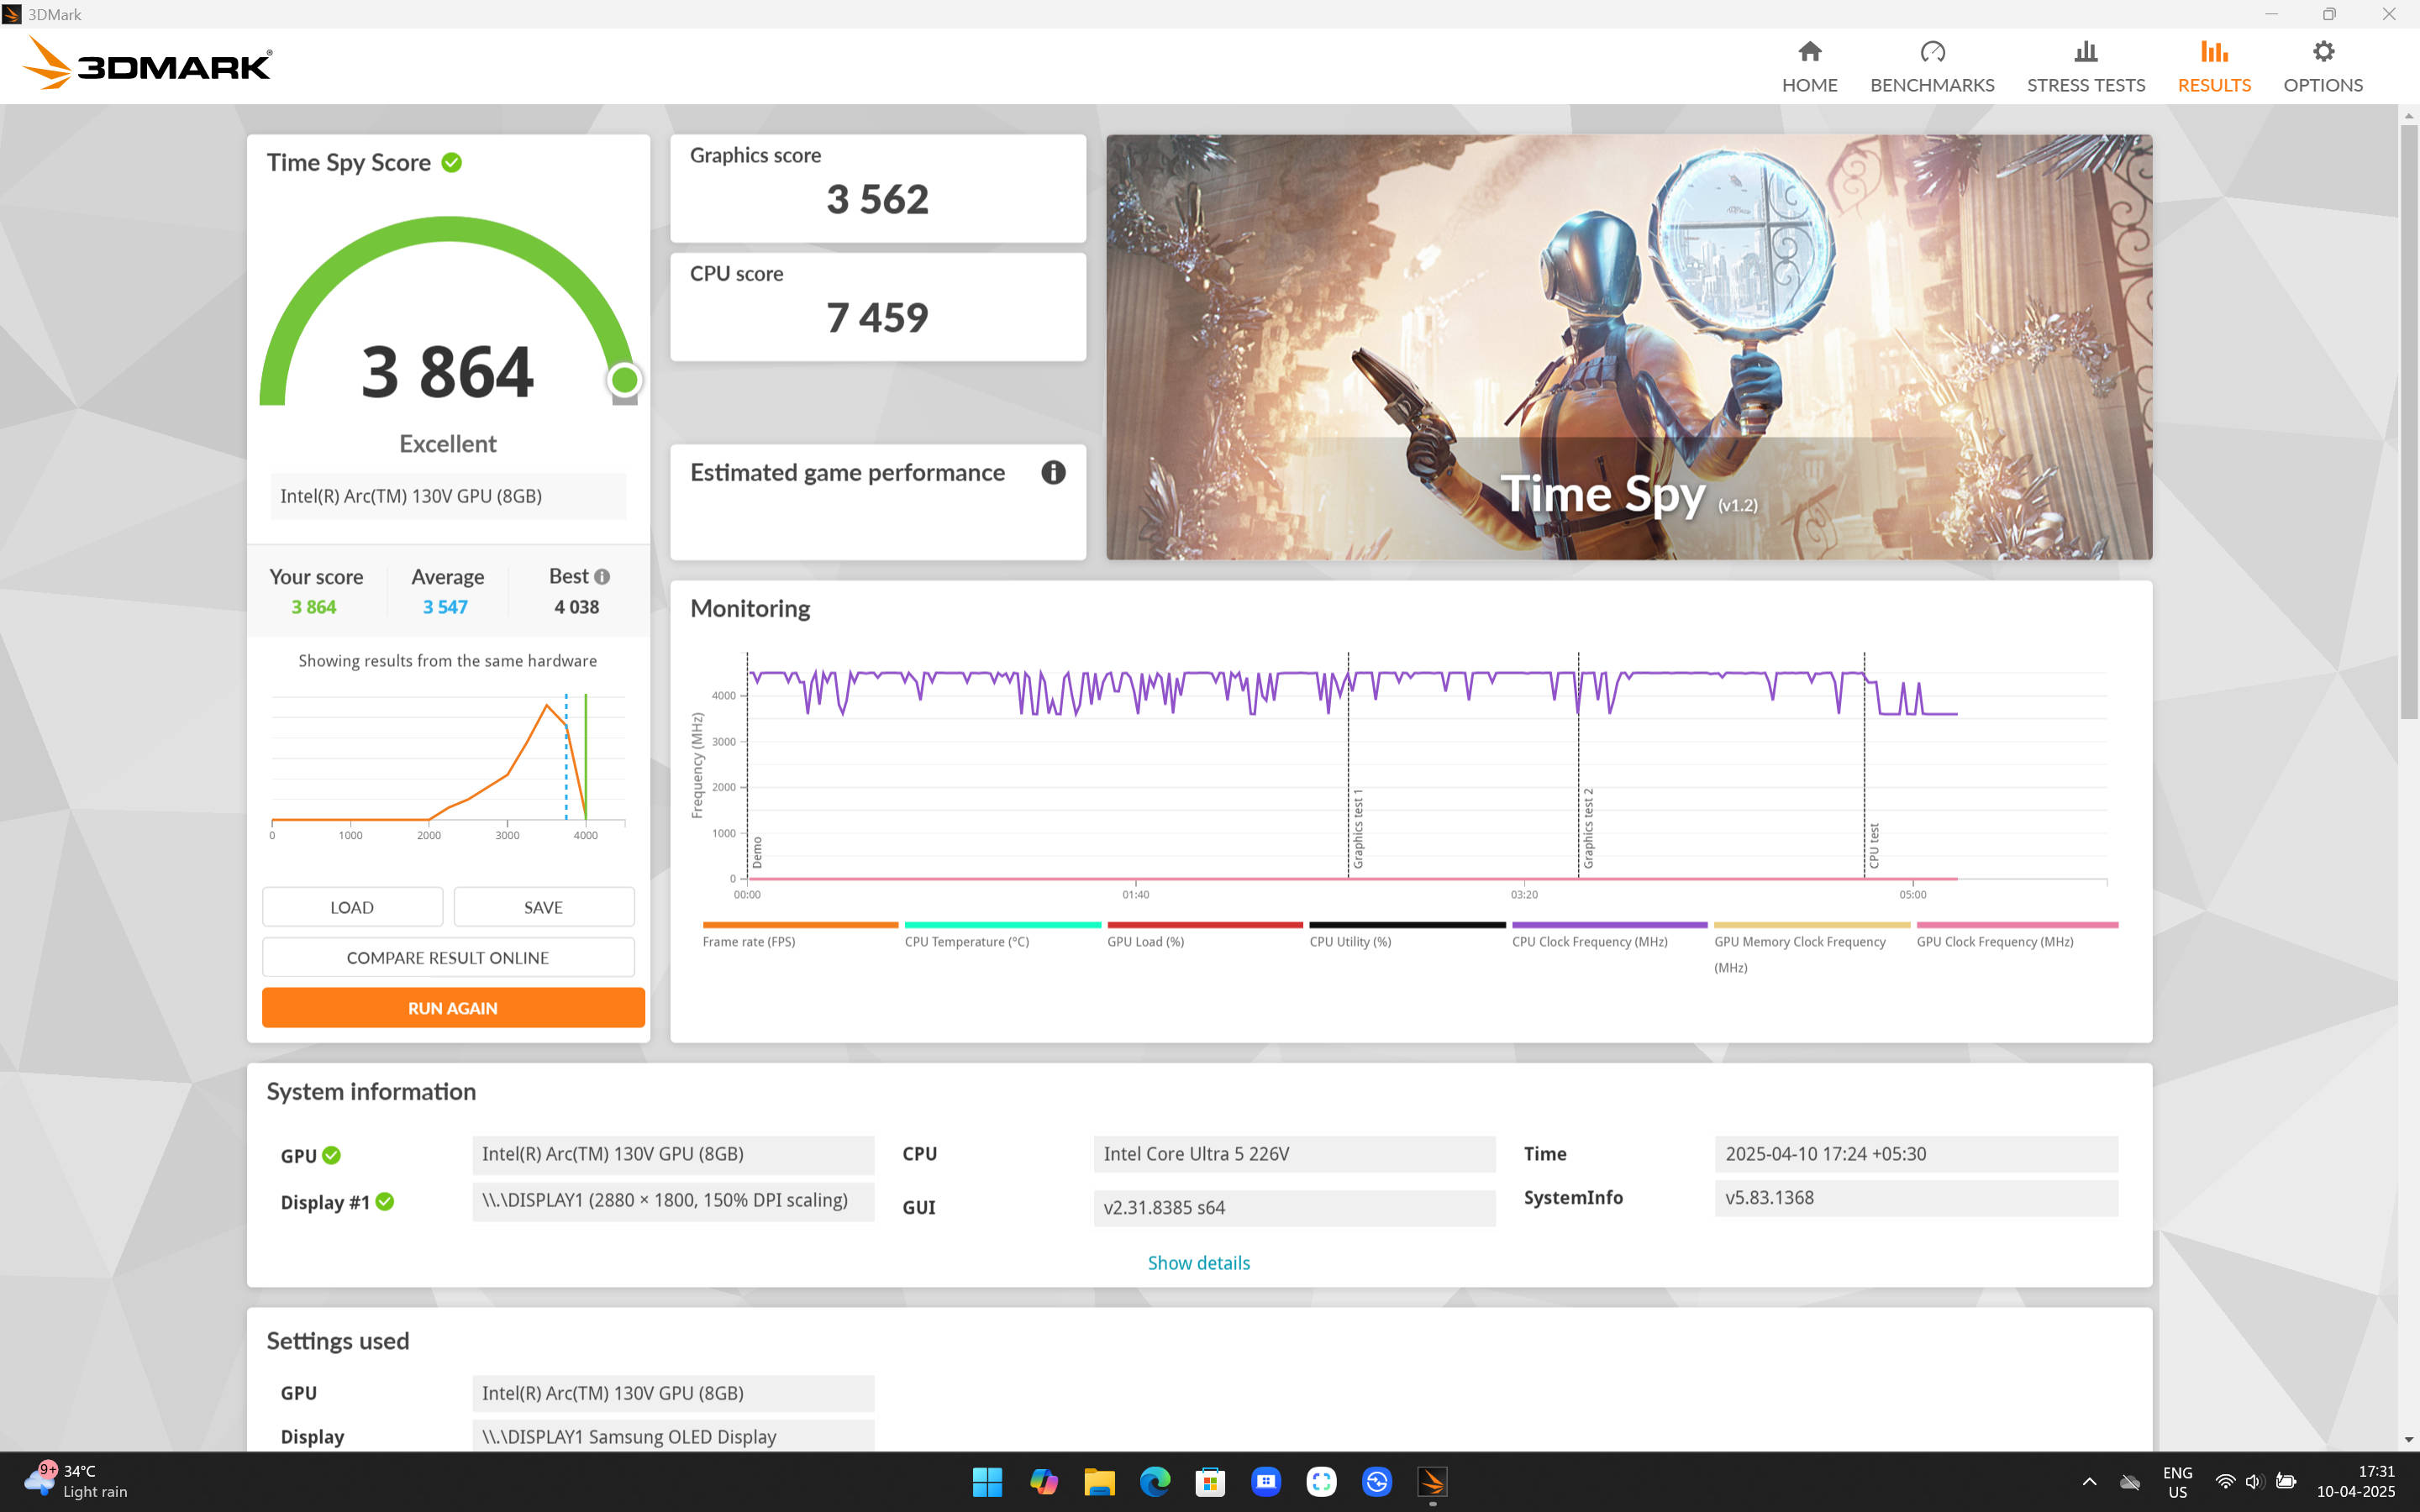The width and height of the screenshot is (2420, 1512).
Task: Switch to the Benchmarks tab
Action: point(1932,66)
